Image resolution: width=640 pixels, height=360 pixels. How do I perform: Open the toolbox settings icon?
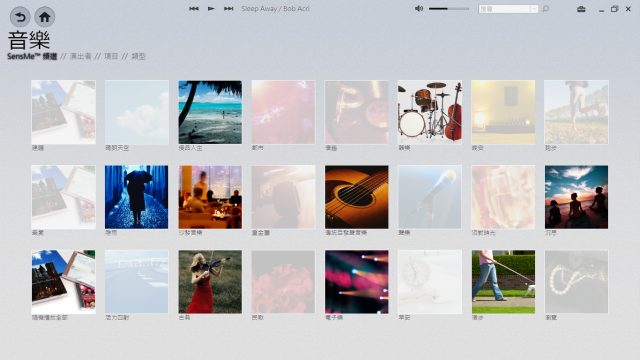click(x=581, y=9)
